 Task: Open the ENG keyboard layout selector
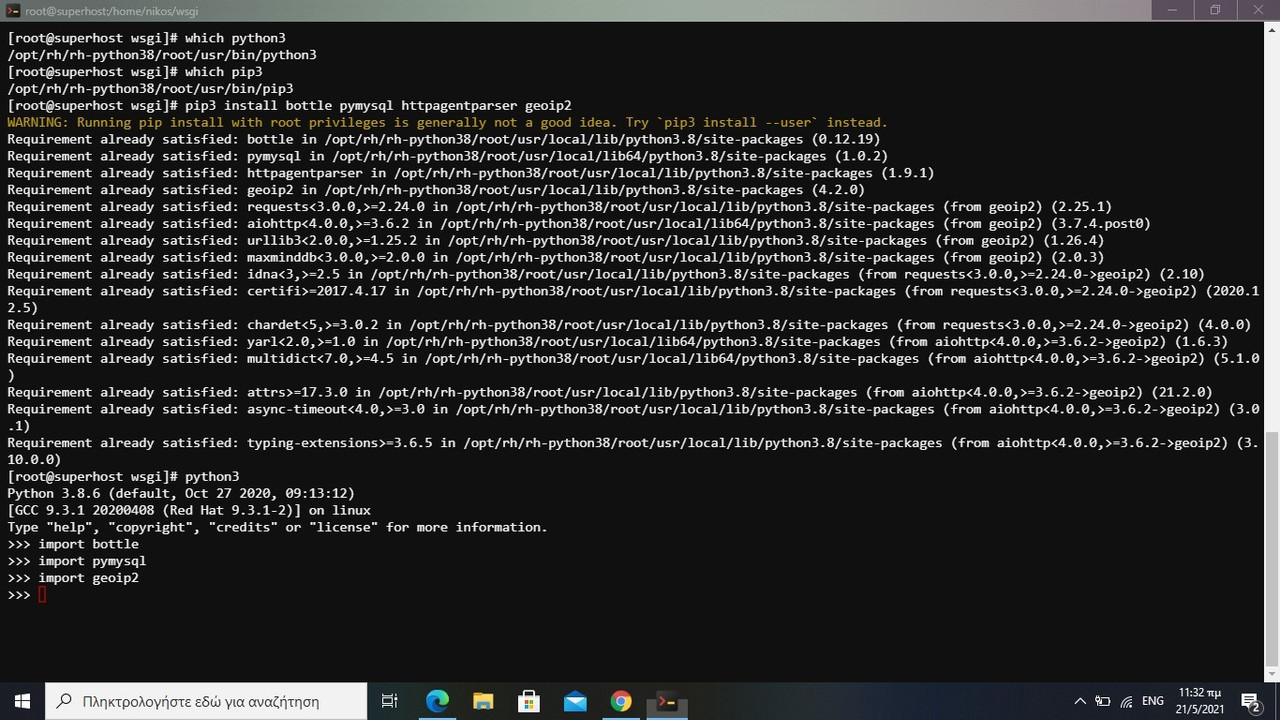(x=1152, y=701)
